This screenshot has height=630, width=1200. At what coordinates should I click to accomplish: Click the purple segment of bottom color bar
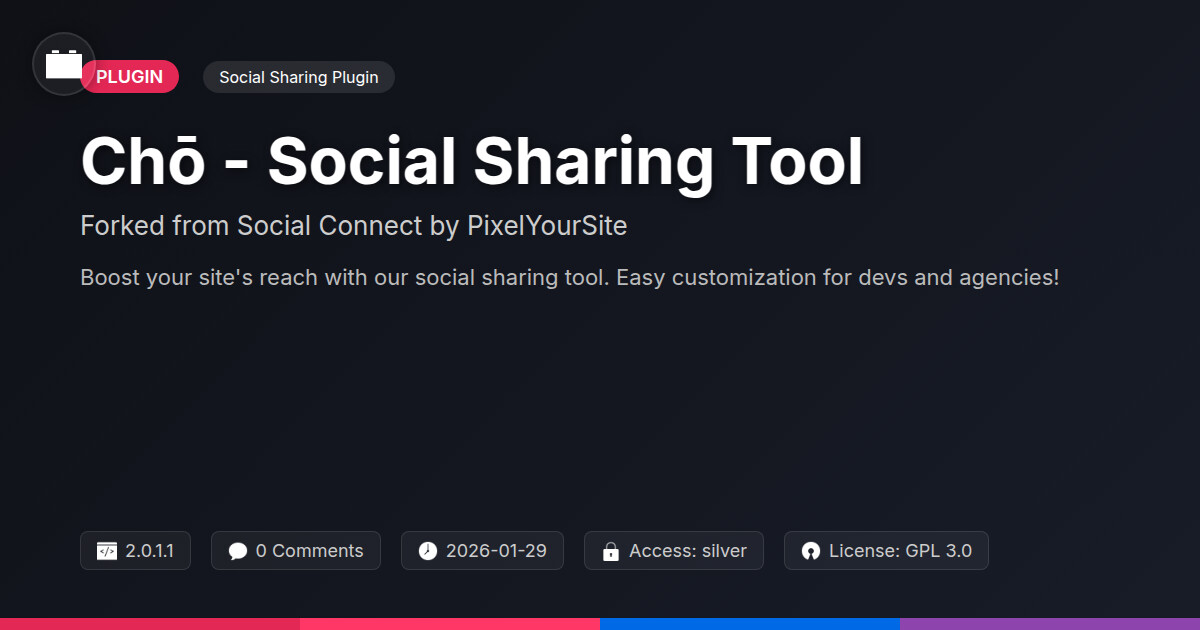pos(1050,623)
